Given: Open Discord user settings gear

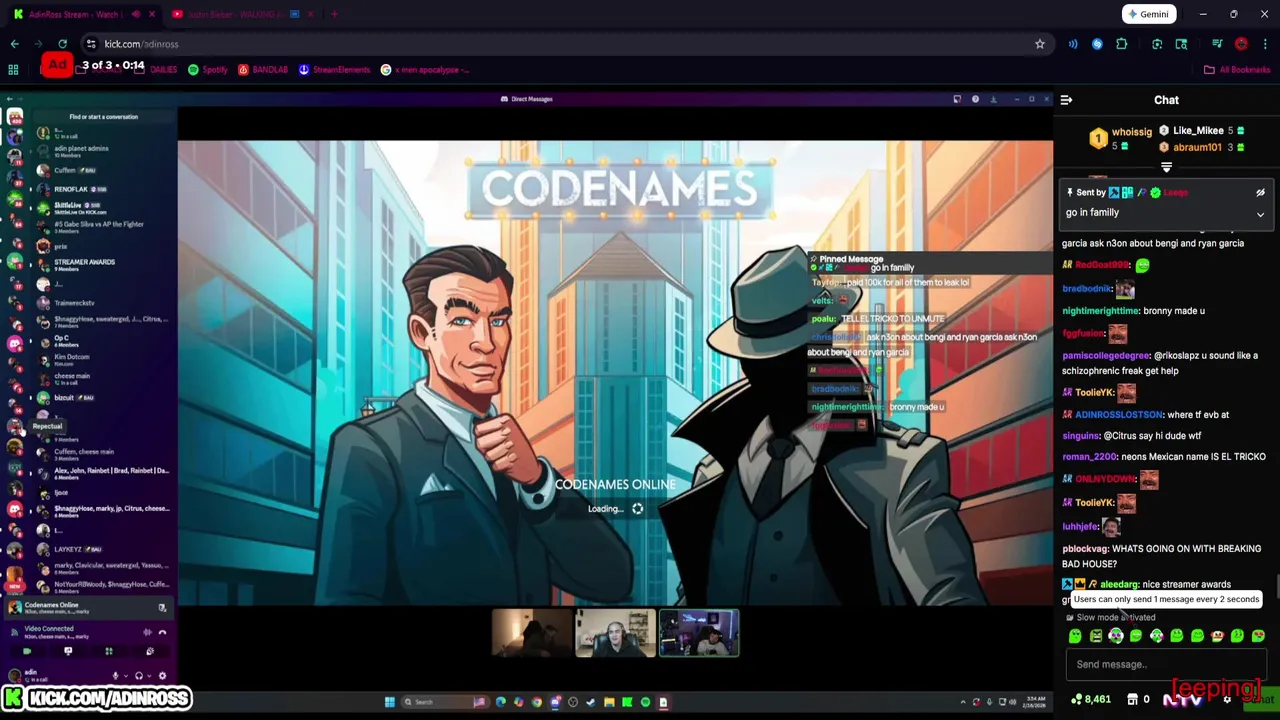Looking at the screenshot, I should [162, 676].
